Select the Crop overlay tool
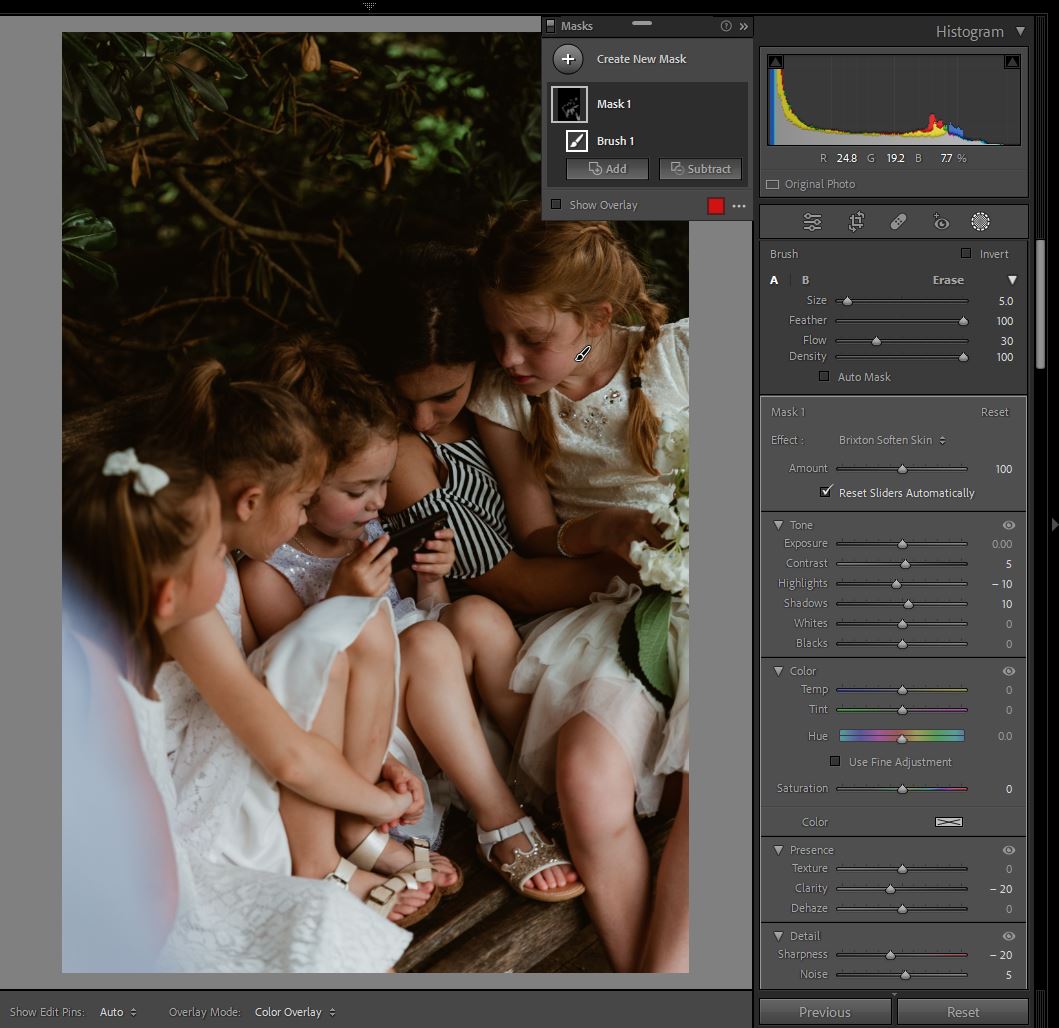This screenshot has width=1059, height=1028. [856, 222]
